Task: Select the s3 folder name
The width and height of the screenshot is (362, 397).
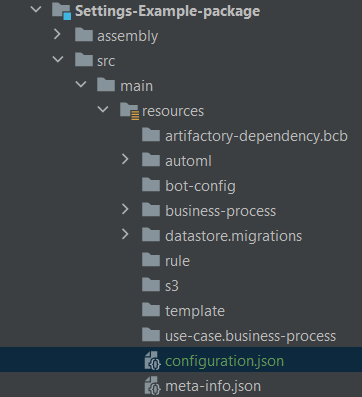Action: pos(172,286)
